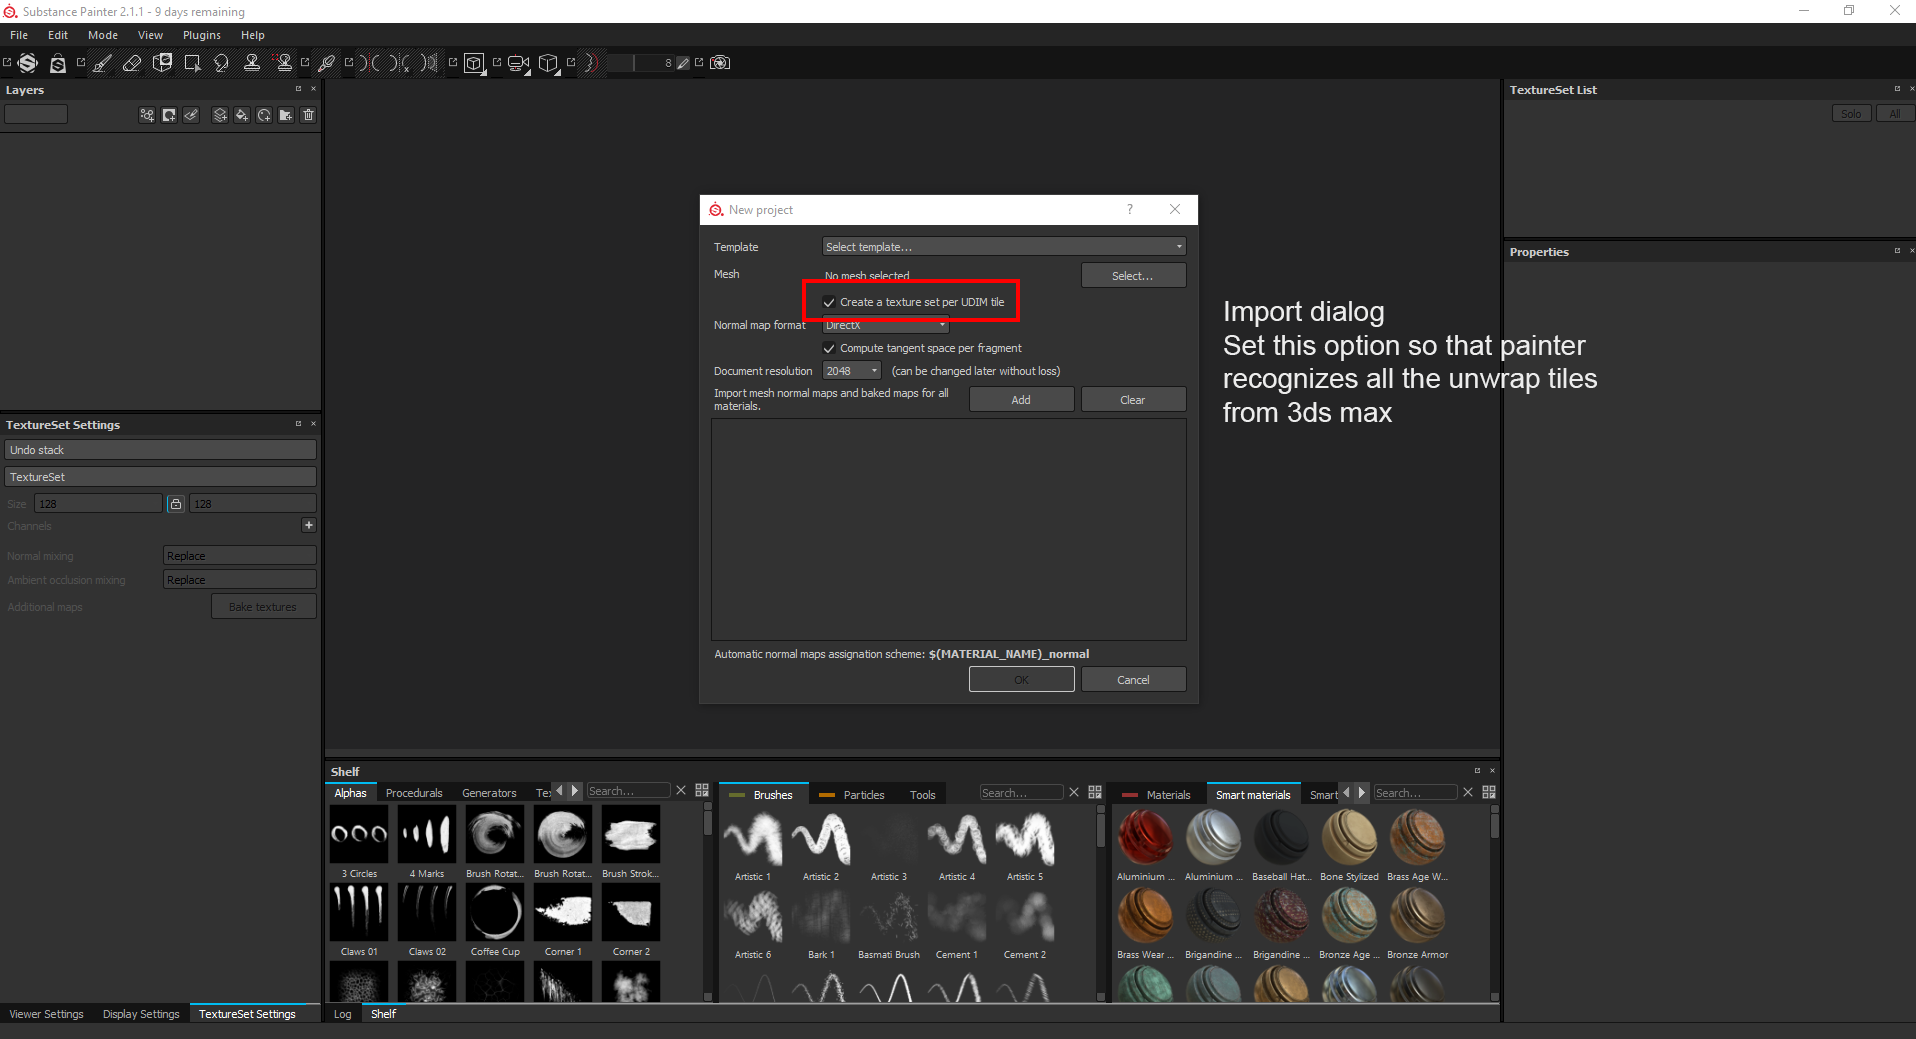
Task: Open the File menu
Action: click(19, 35)
